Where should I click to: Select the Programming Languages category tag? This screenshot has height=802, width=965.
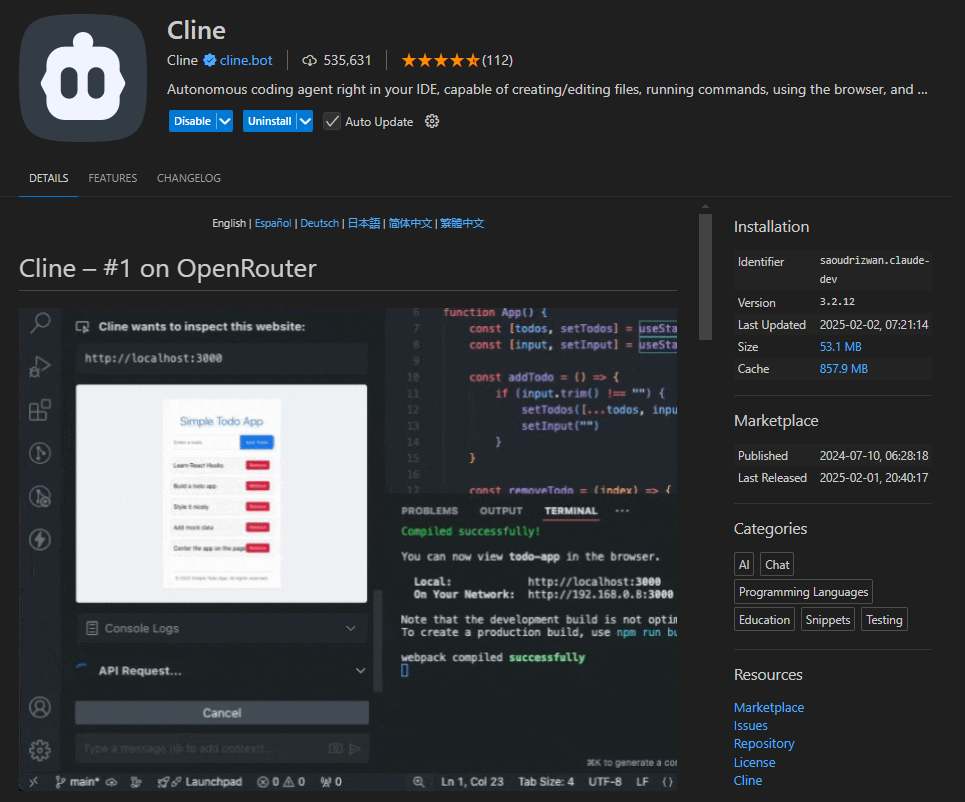pos(803,592)
